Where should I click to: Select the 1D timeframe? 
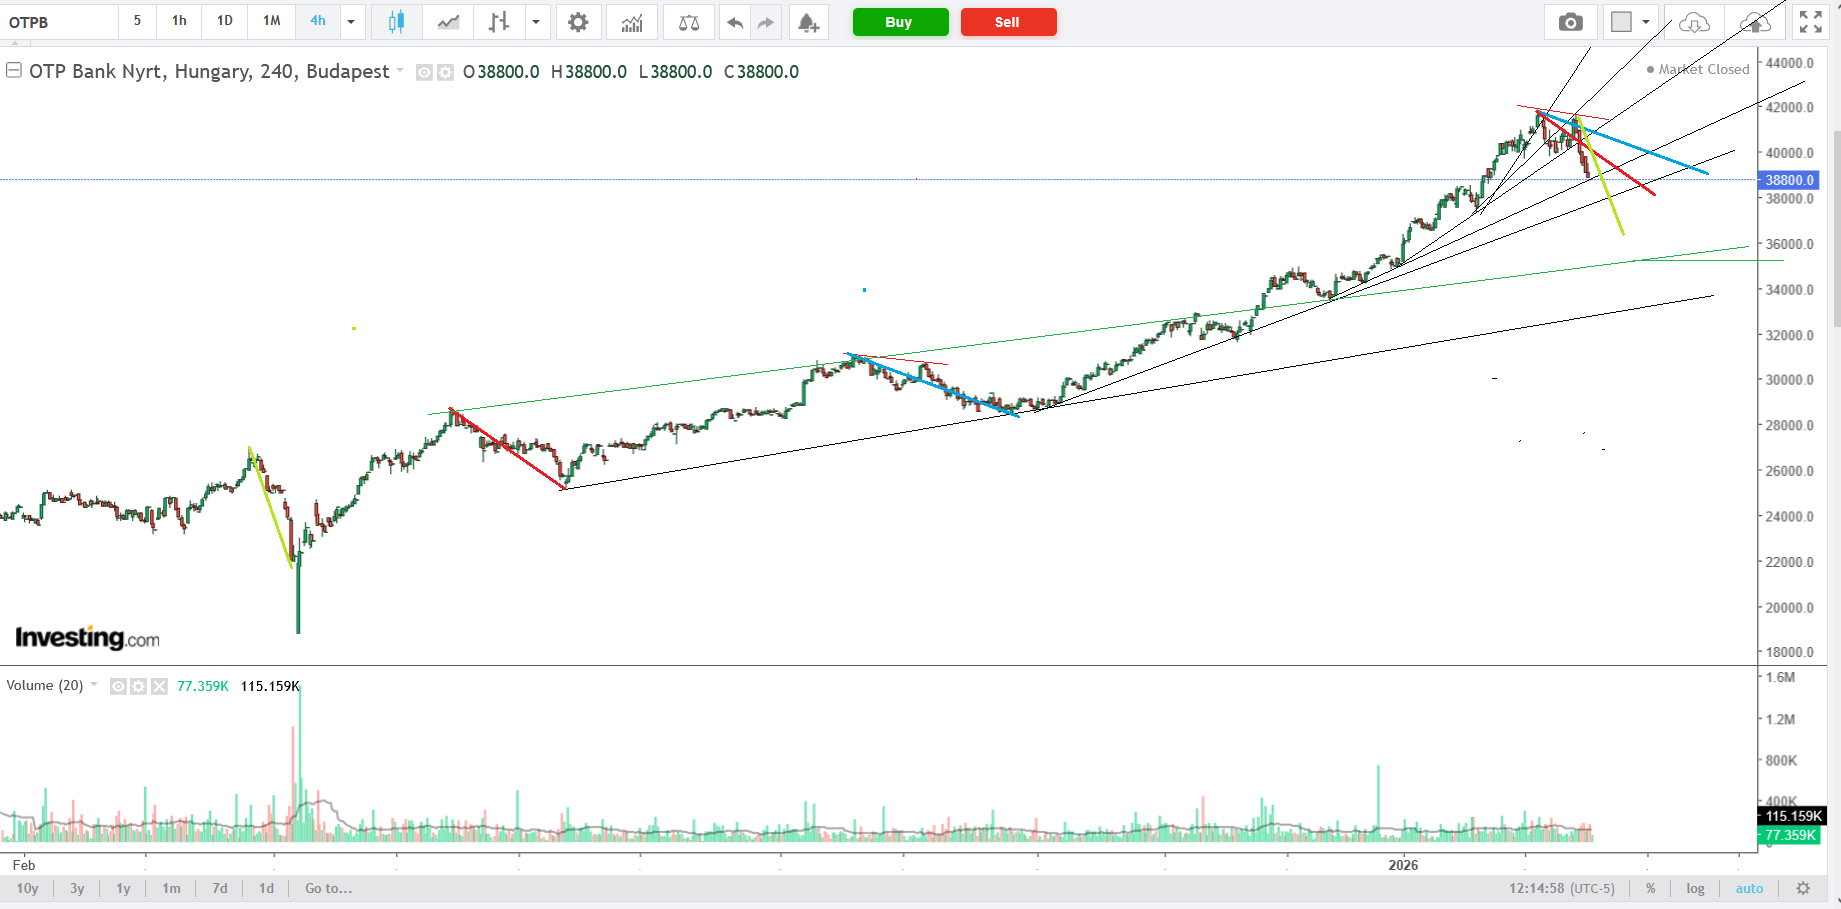point(225,21)
